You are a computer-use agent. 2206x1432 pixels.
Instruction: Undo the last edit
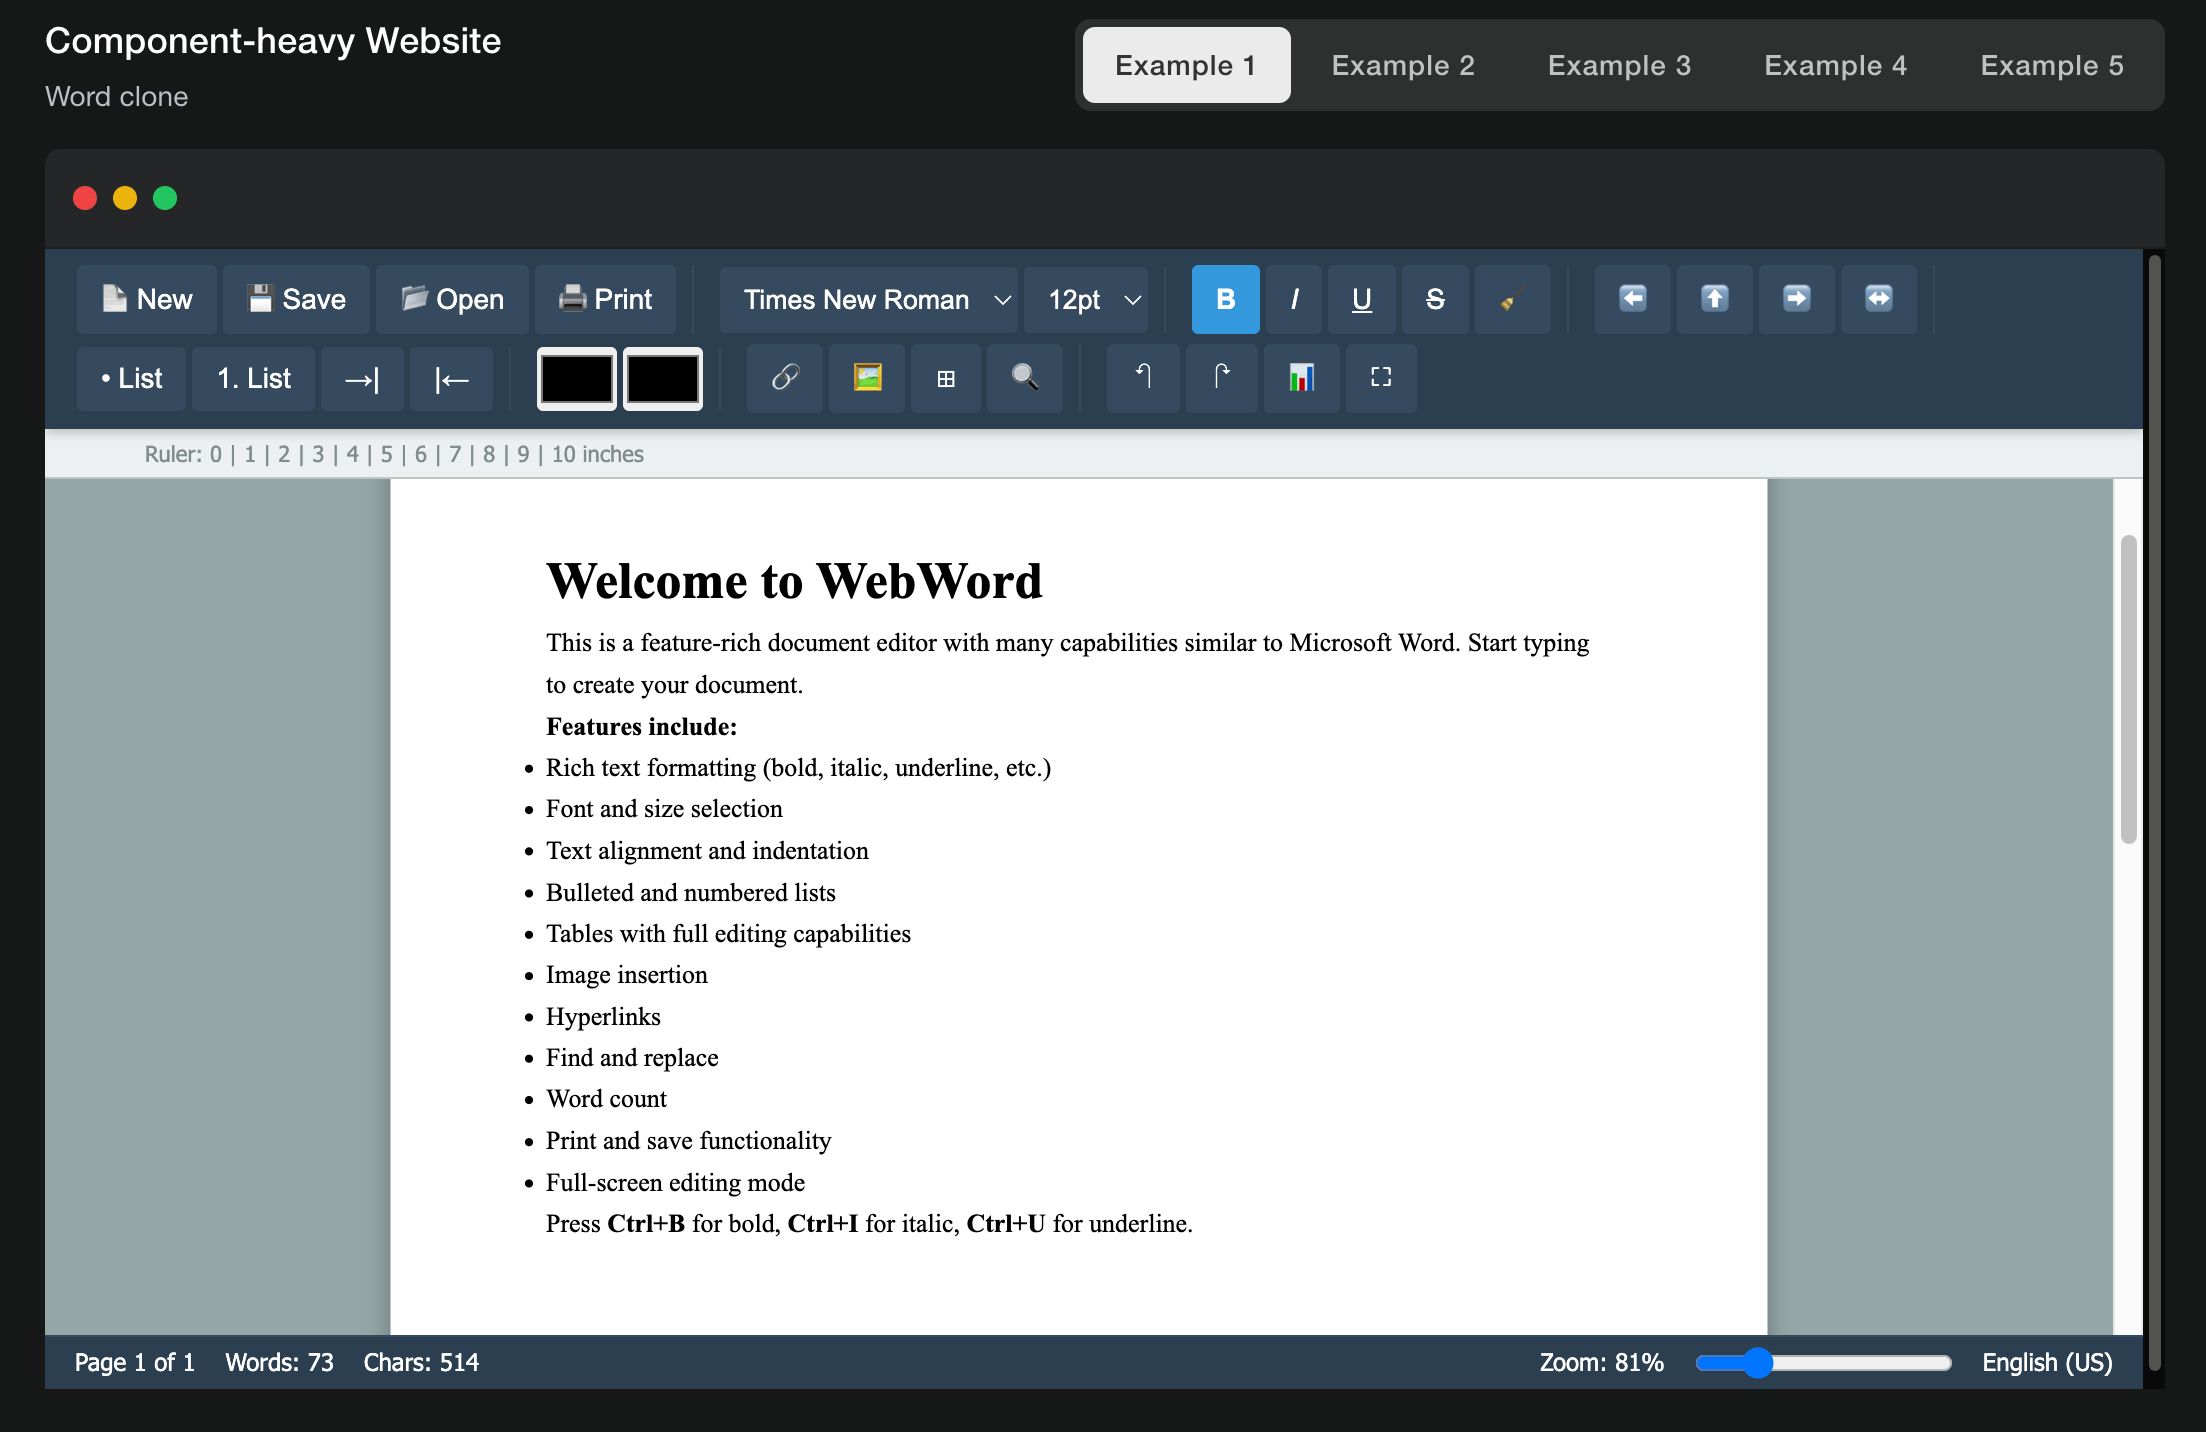point(1142,379)
